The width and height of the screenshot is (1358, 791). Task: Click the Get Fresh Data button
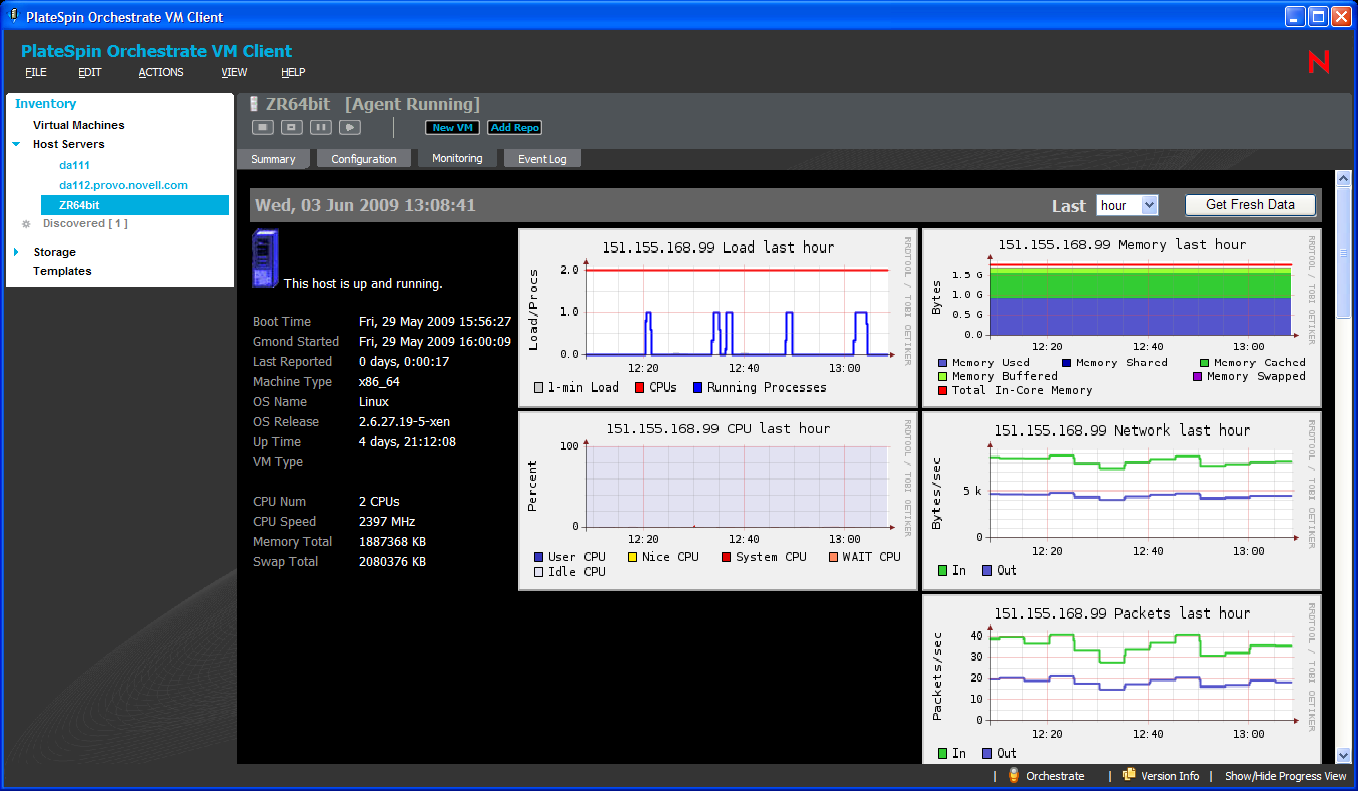(x=1250, y=205)
